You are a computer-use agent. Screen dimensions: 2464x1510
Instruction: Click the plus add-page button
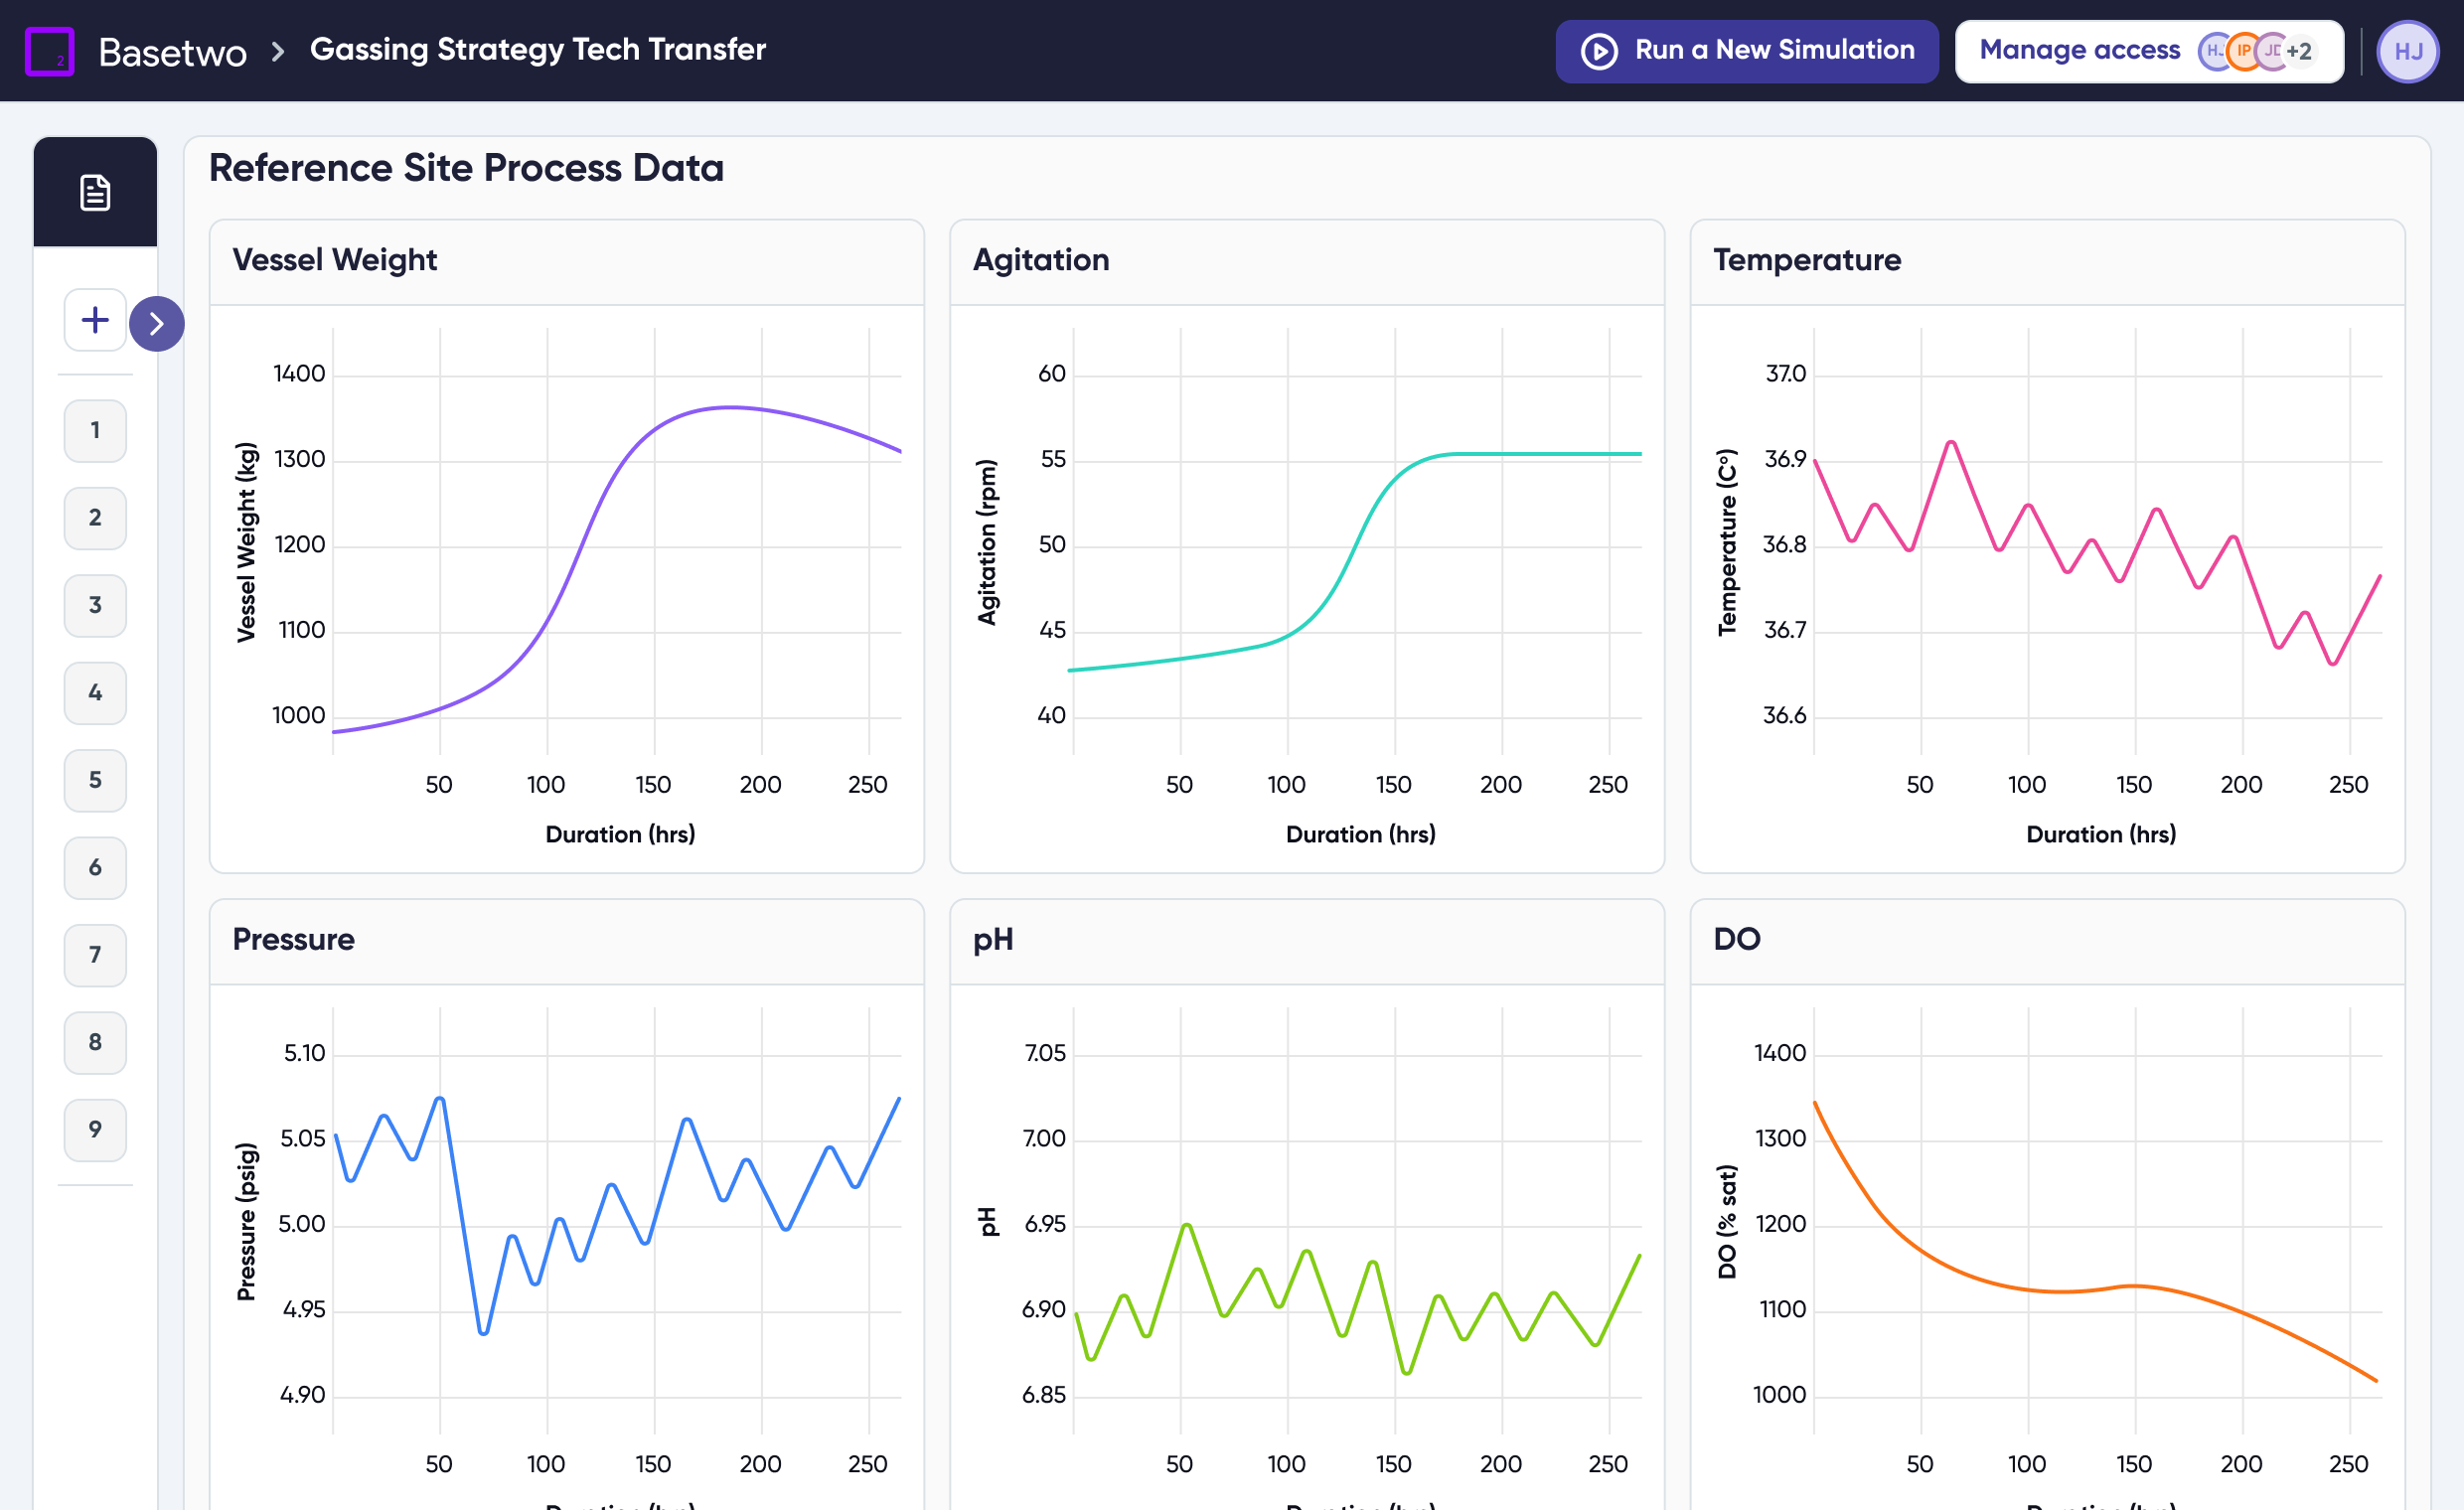pos(95,320)
